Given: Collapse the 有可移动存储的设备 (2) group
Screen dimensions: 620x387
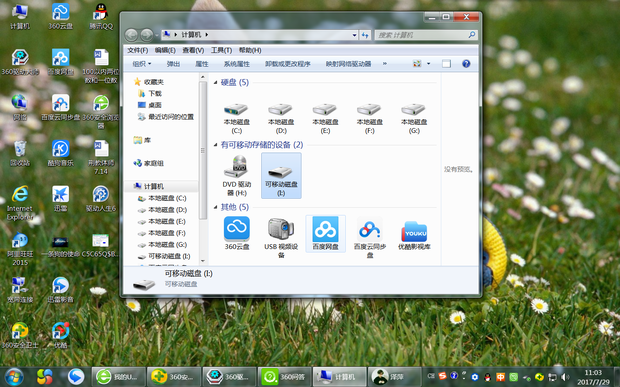Looking at the screenshot, I should point(215,145).
